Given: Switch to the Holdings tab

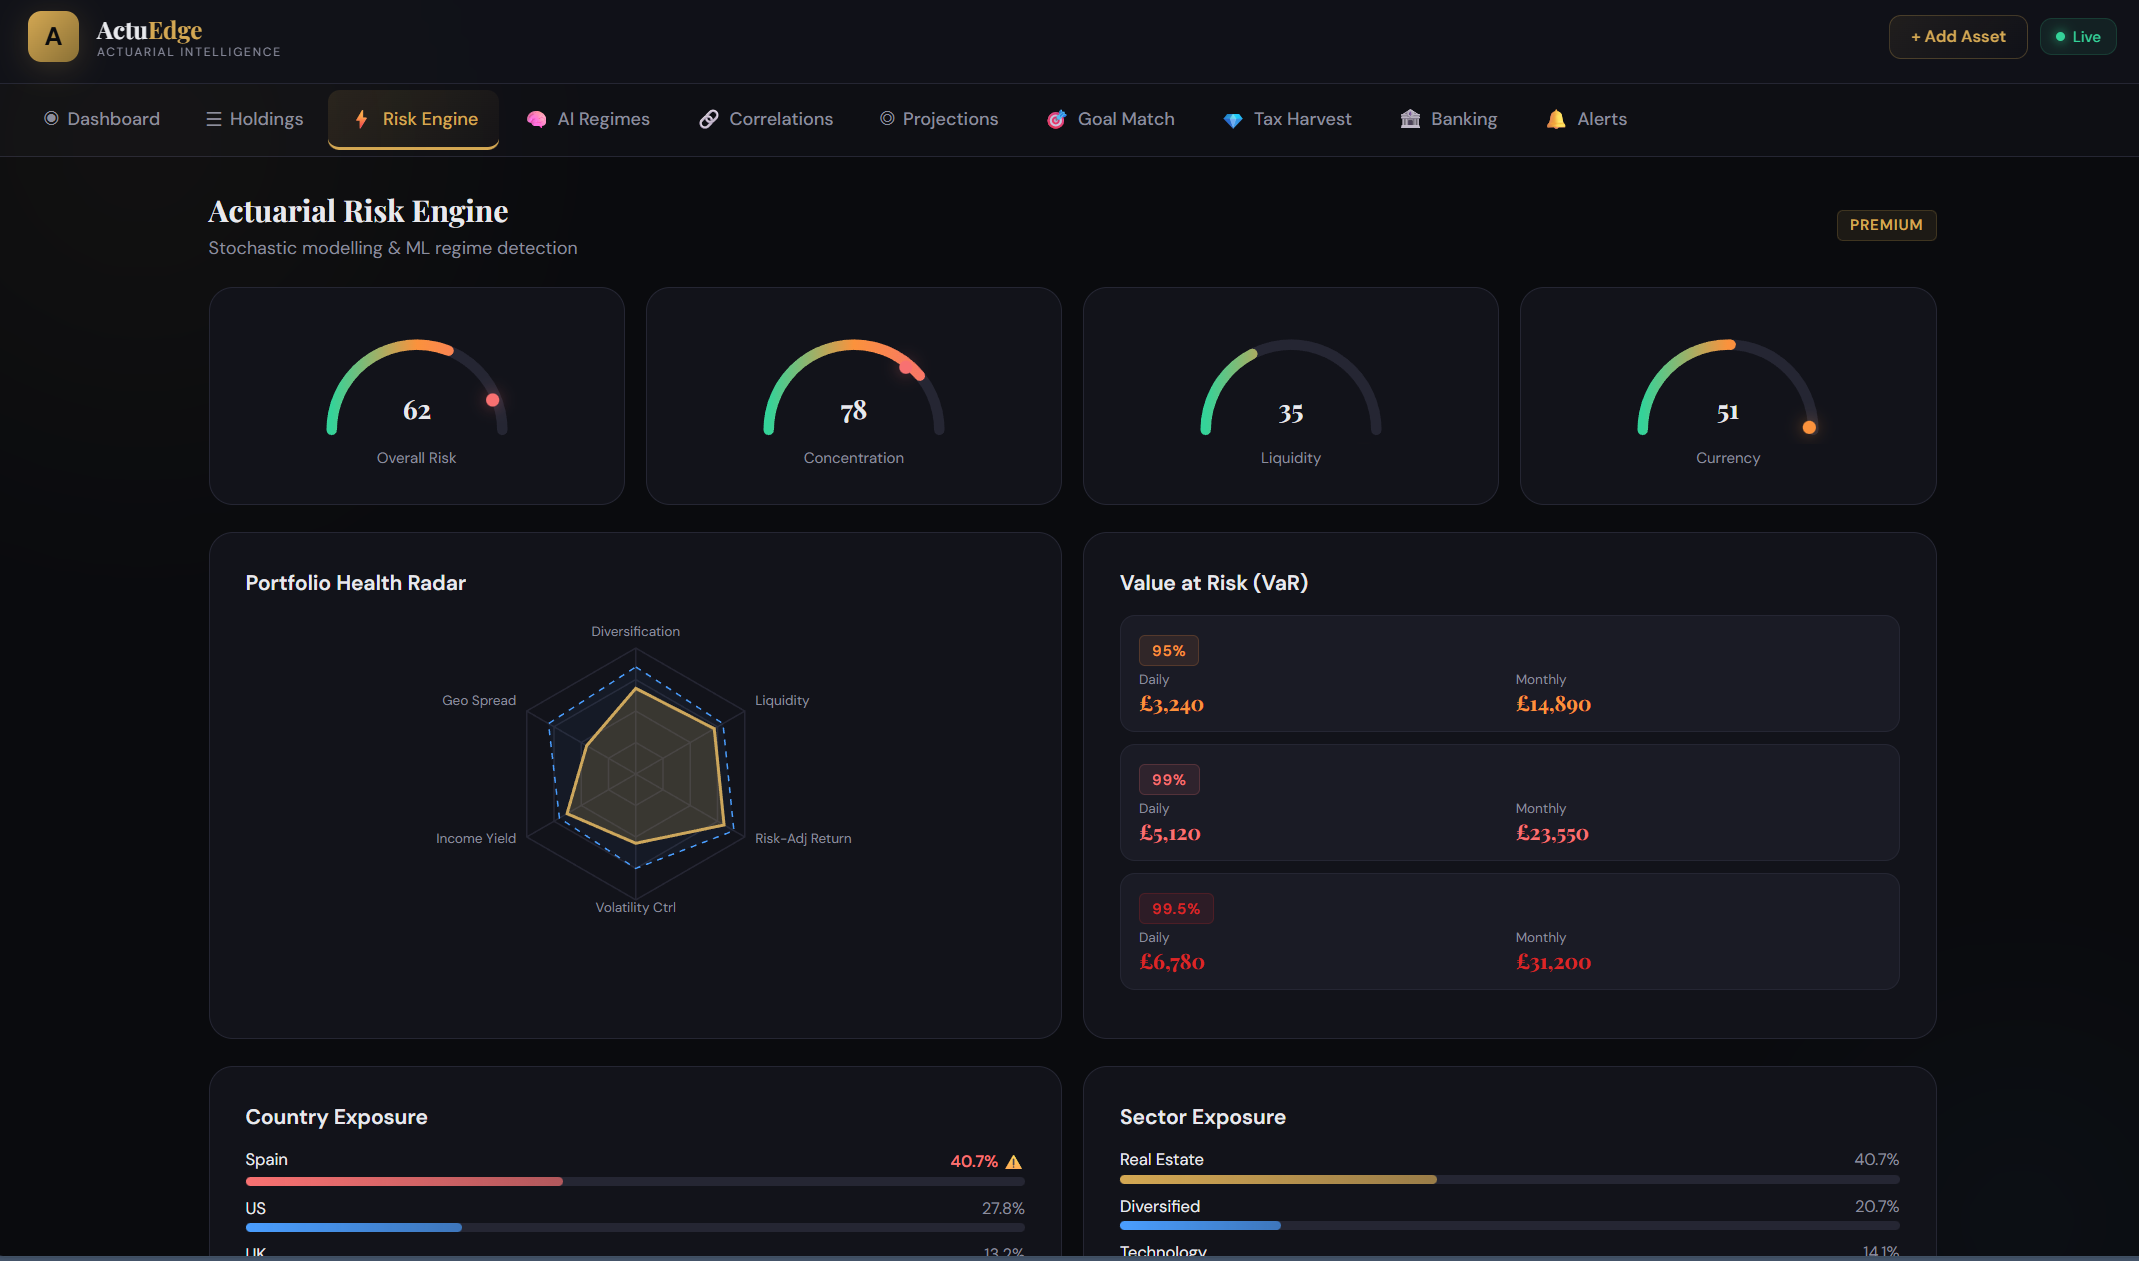Looking at the screenshot, I should pos(255,119).
